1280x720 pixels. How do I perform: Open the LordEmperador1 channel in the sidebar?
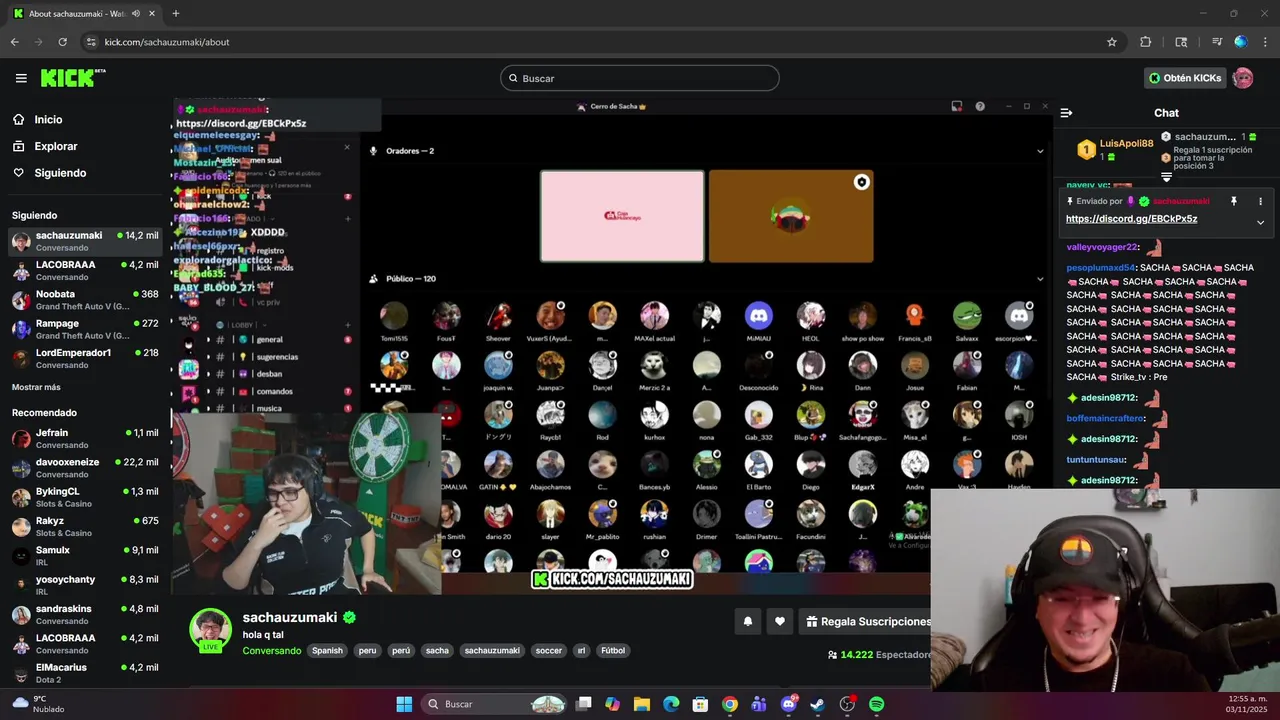(x=85, y=359)
